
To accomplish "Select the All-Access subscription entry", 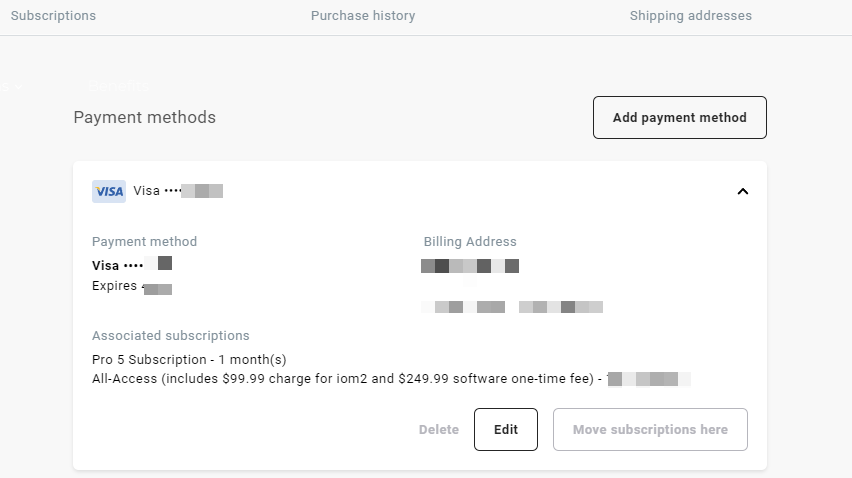I will [391, 379].
